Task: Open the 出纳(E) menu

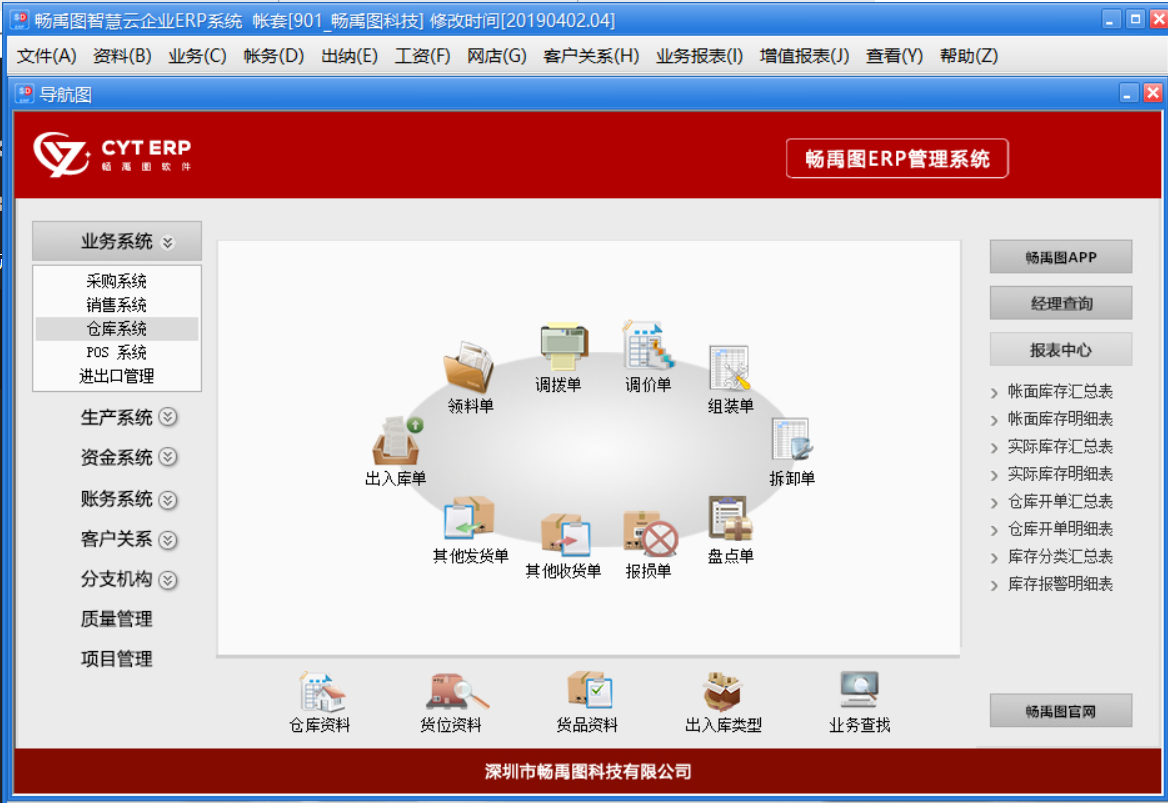Action: [349, 56]
